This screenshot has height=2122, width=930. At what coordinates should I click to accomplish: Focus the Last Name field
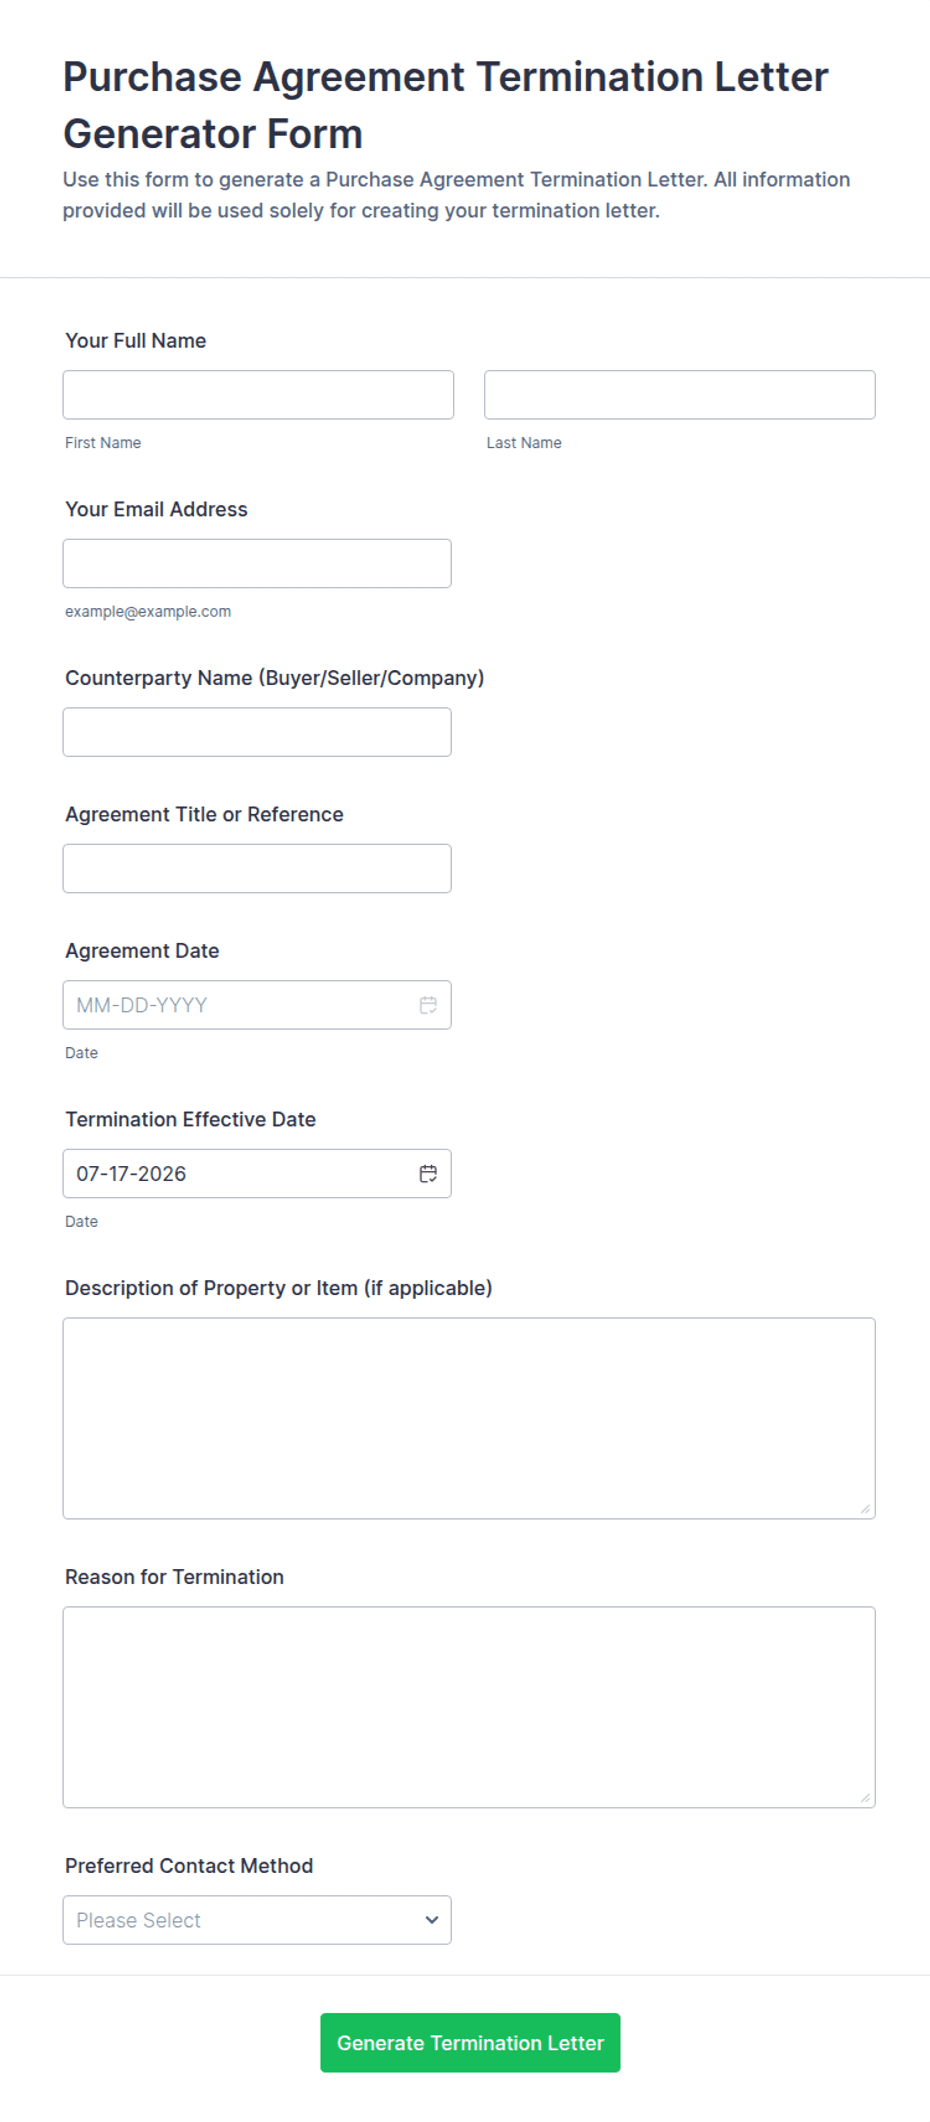click(680, 395)
